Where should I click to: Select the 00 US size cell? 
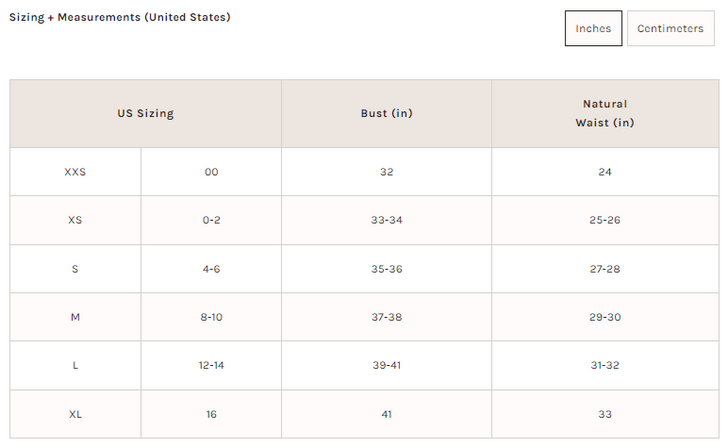(211, 172)
